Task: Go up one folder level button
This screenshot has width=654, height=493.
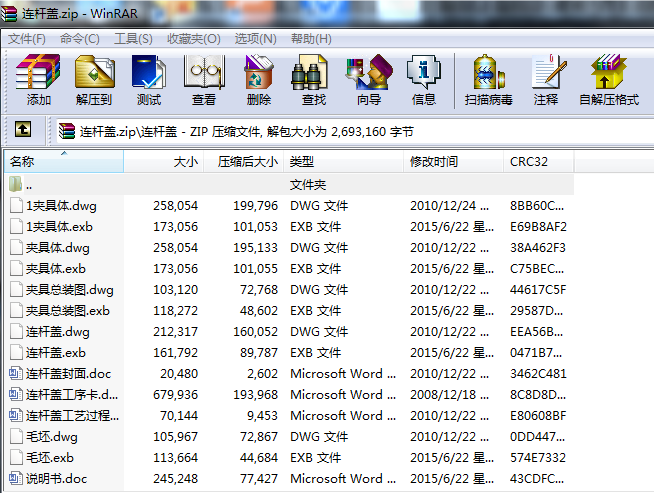Action: [23, 129]
